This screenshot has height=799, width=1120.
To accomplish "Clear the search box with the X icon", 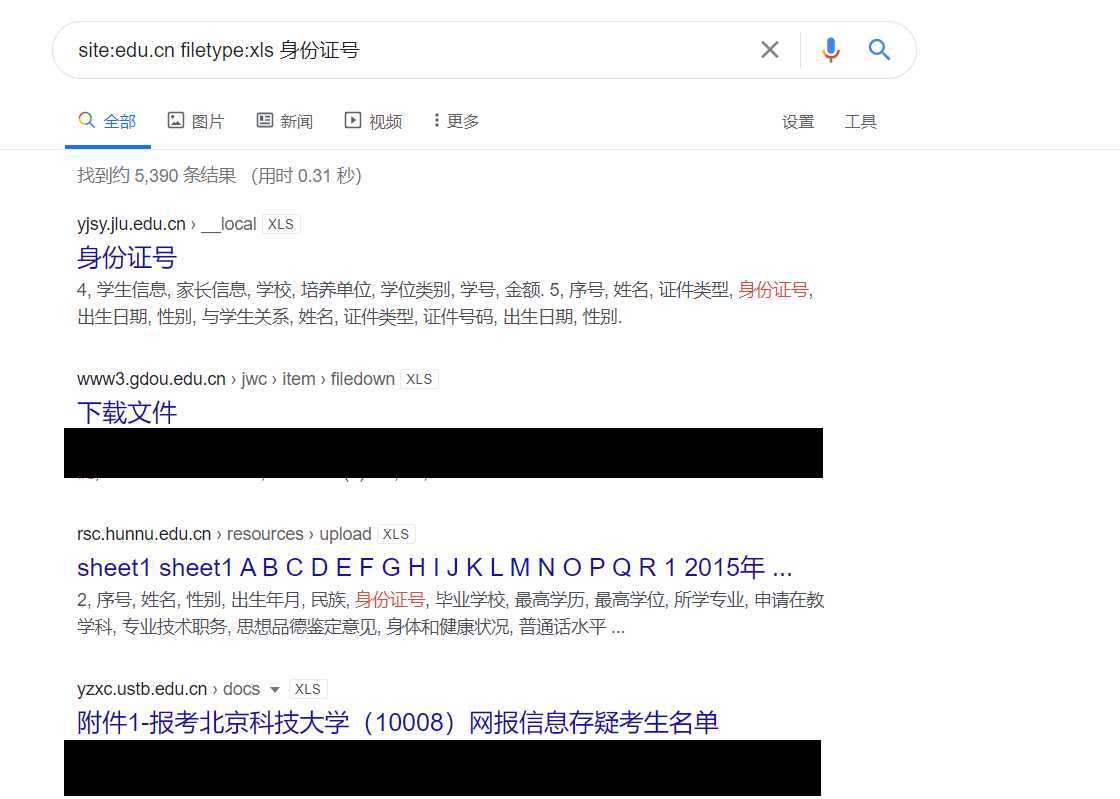I will (x=769, y=50).
